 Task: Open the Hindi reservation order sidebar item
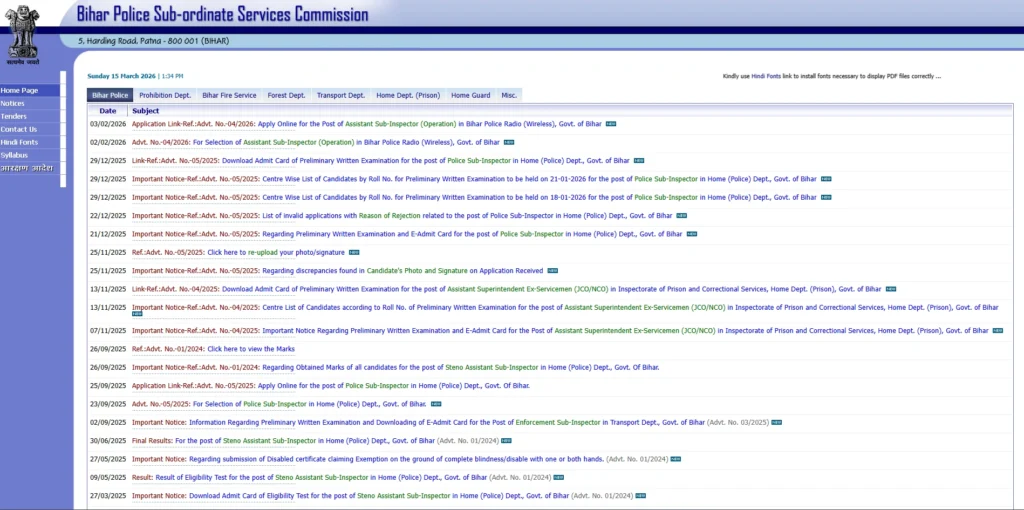pos(30,168)
